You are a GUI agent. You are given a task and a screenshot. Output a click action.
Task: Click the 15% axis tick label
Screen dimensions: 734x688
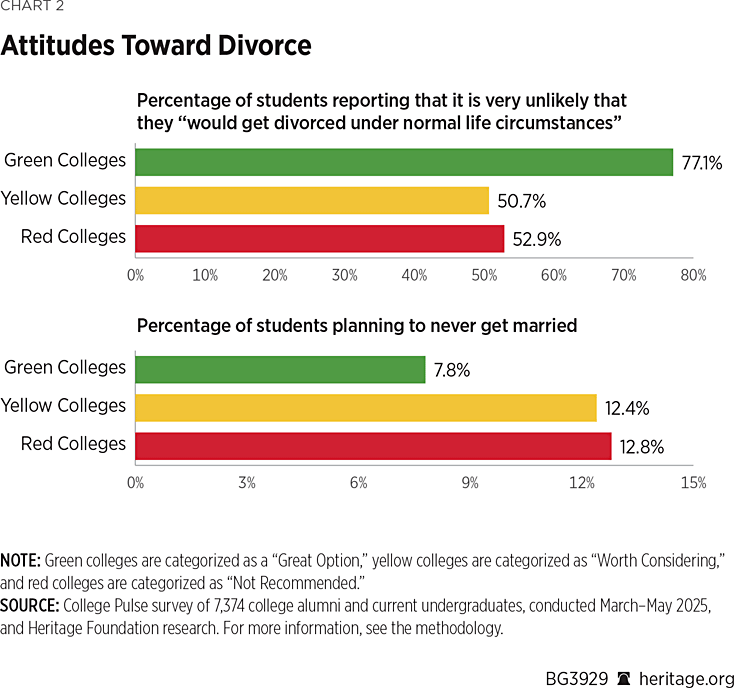693,482
